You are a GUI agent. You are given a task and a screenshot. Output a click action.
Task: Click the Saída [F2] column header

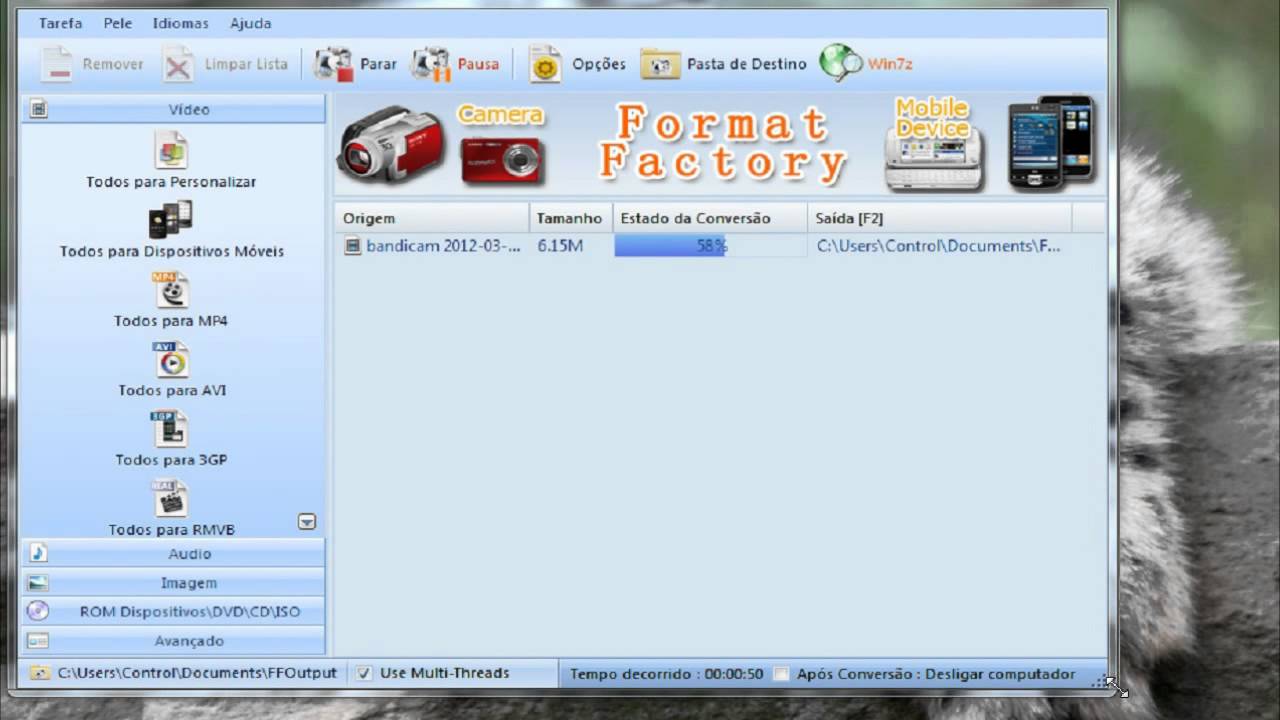[940, 218]
